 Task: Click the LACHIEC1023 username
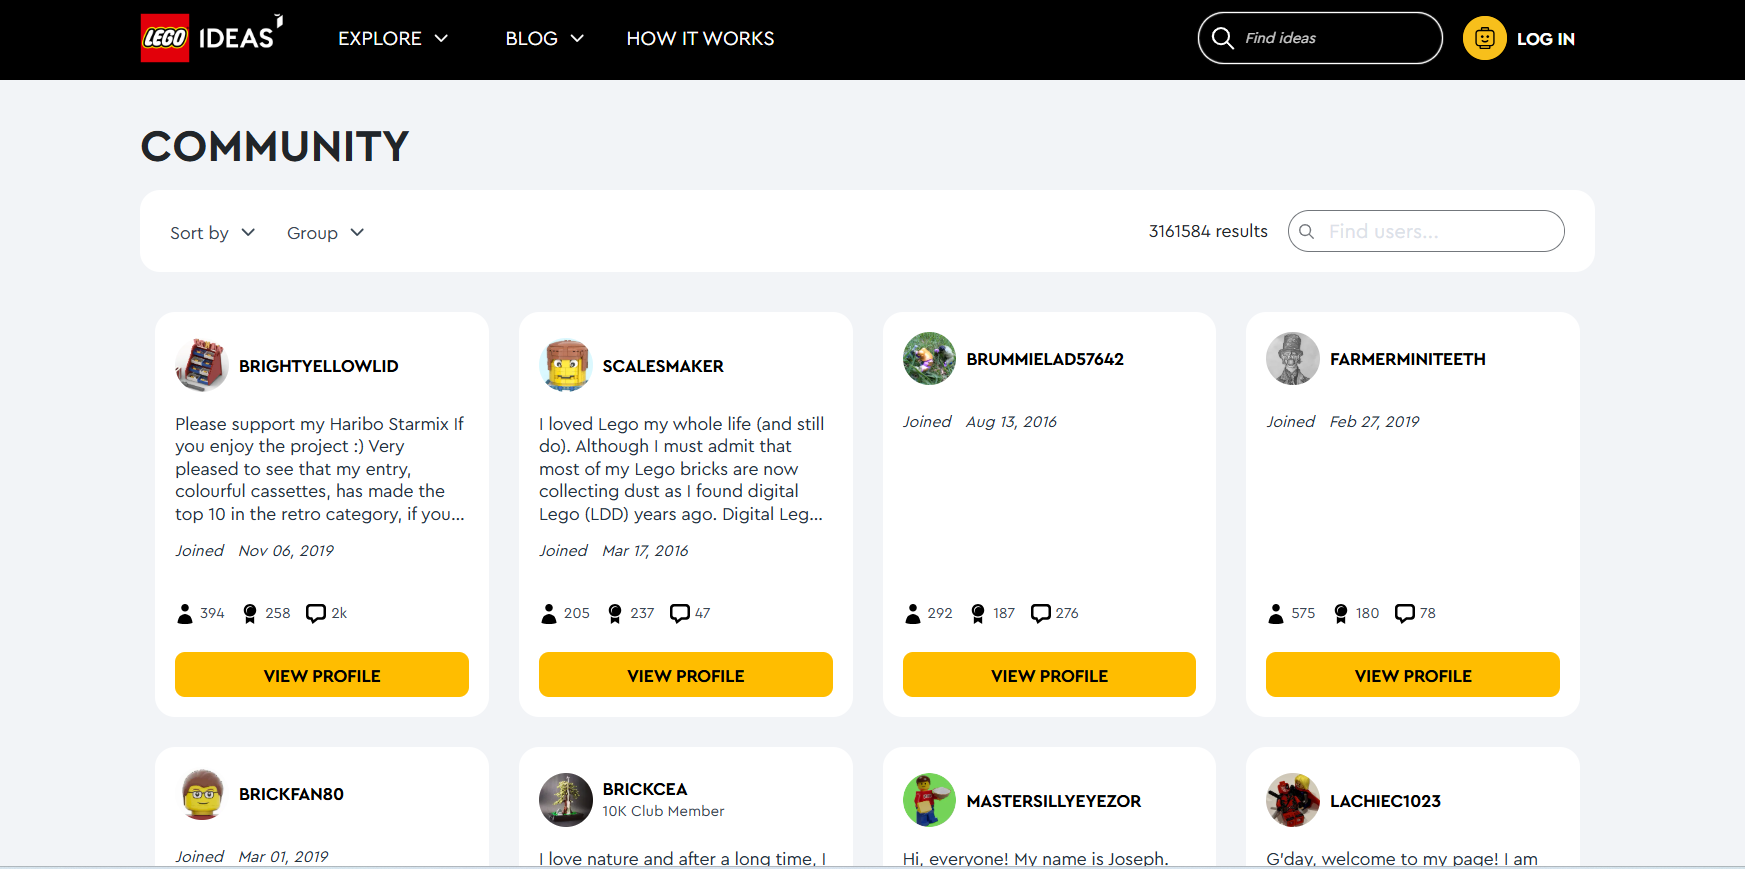coord(1385,801)
